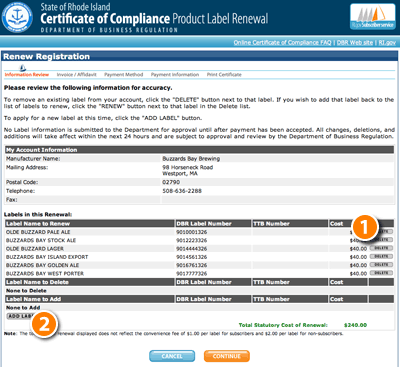Click the OLDE BUZZARD LAGER label name
400x367 pixels.
point(35,249)
